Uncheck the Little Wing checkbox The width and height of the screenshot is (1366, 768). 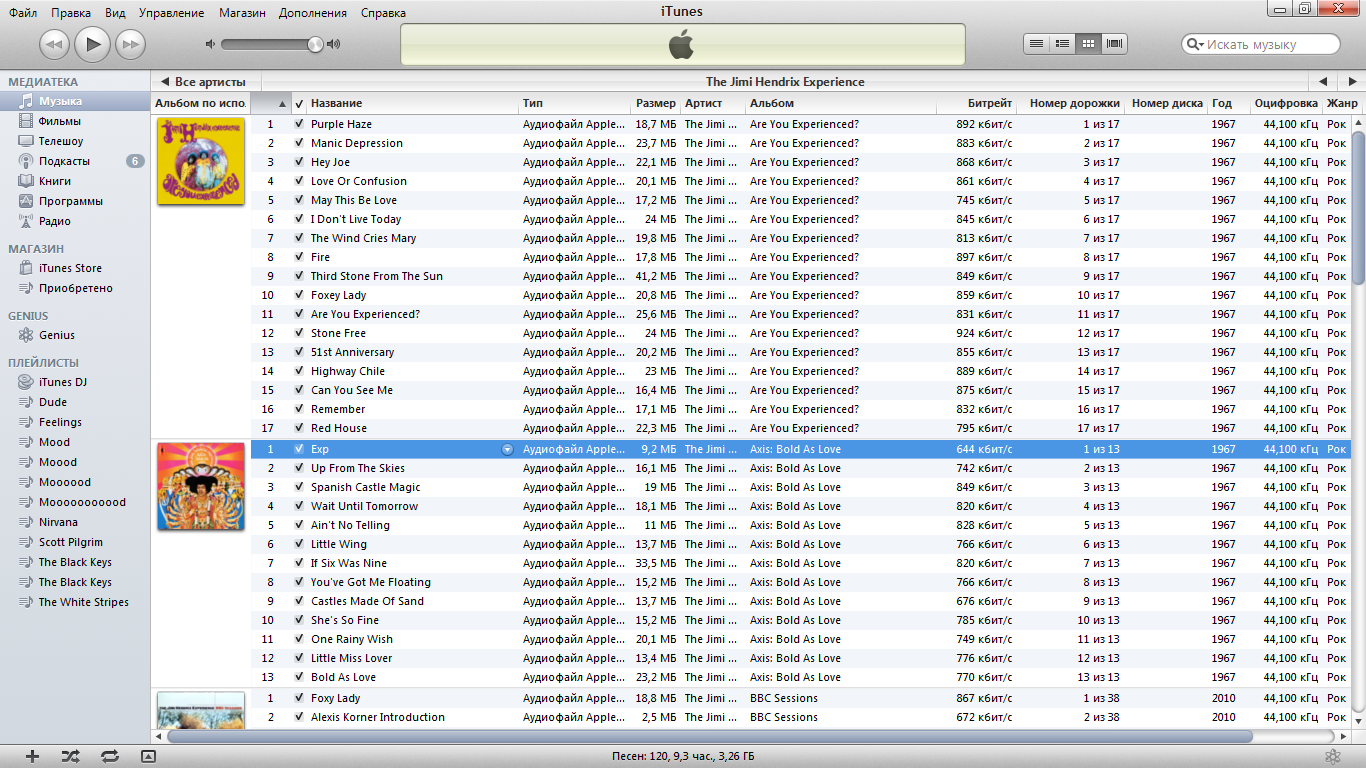(x=299, y=544)
